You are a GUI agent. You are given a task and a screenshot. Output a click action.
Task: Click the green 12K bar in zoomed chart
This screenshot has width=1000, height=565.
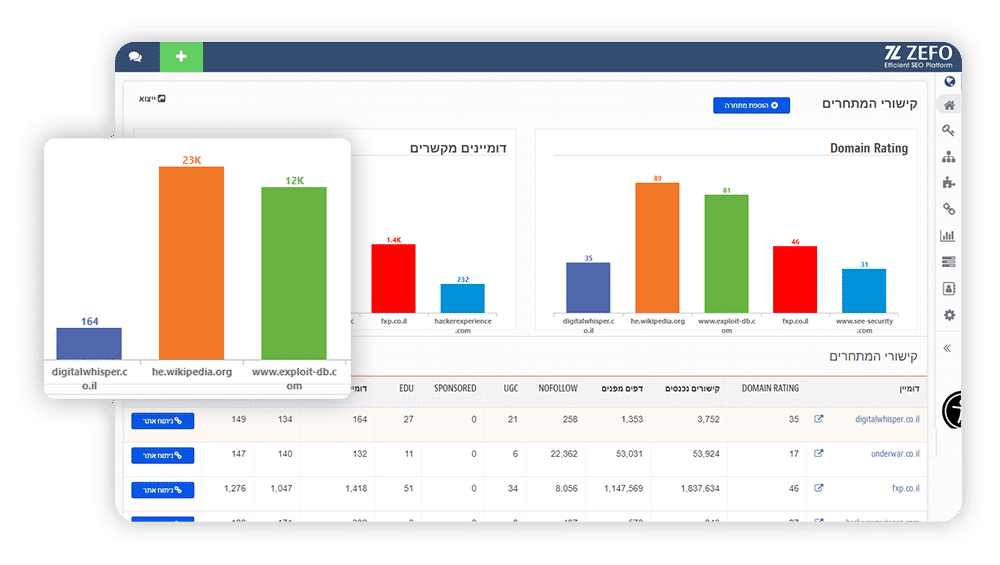pyautogui.click(x=294, y=273)
